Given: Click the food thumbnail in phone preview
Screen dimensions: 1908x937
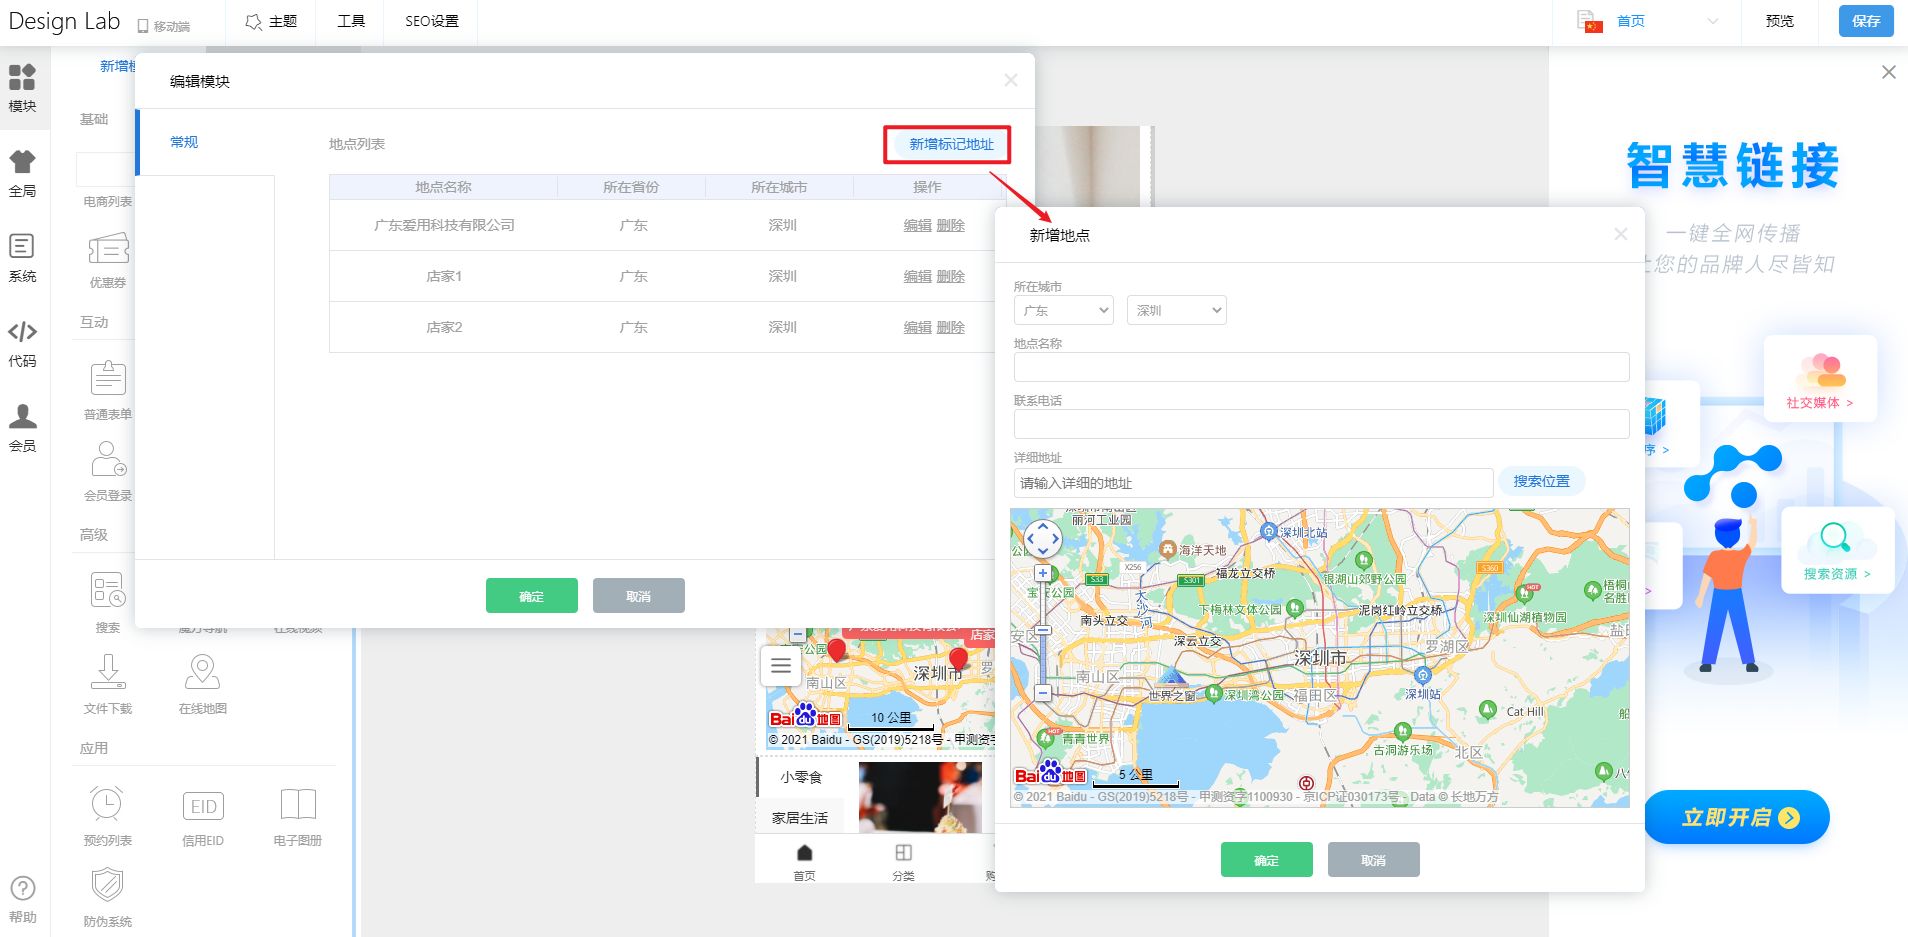Looking at the screenshot, I should [x=920, y=797].
